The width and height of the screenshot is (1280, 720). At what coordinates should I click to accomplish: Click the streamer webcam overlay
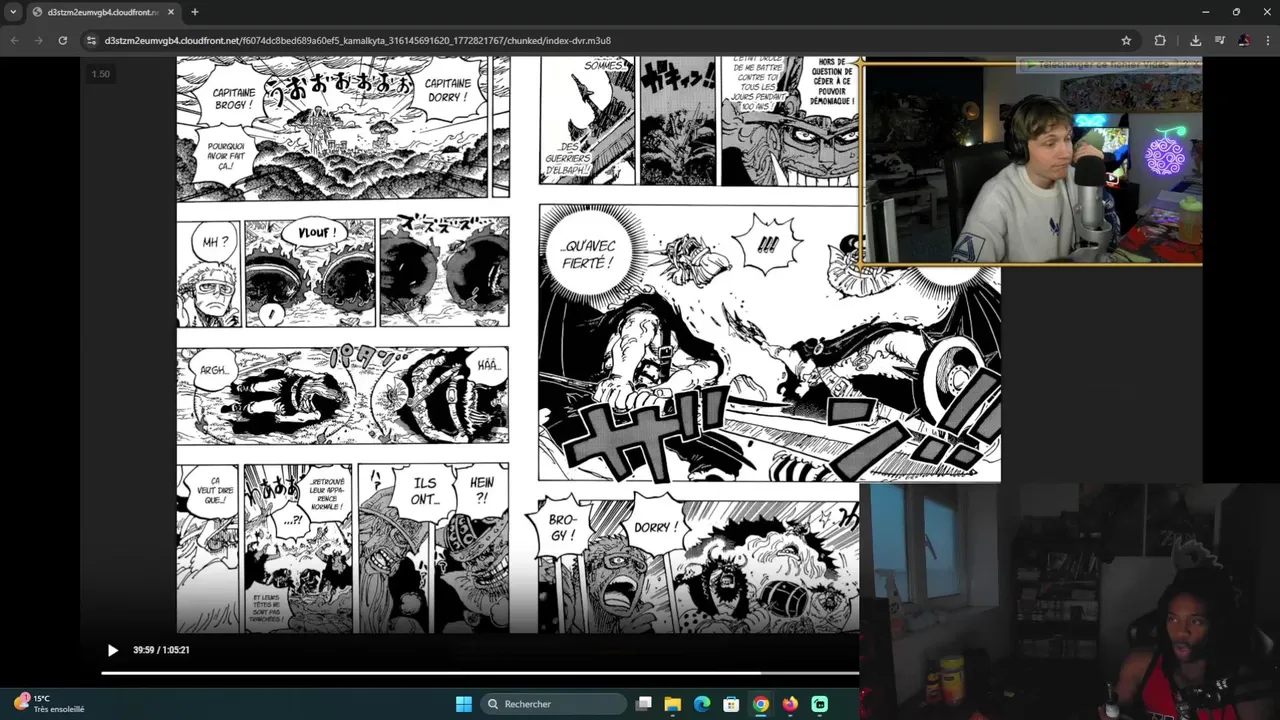click(x=1031, y=164)
